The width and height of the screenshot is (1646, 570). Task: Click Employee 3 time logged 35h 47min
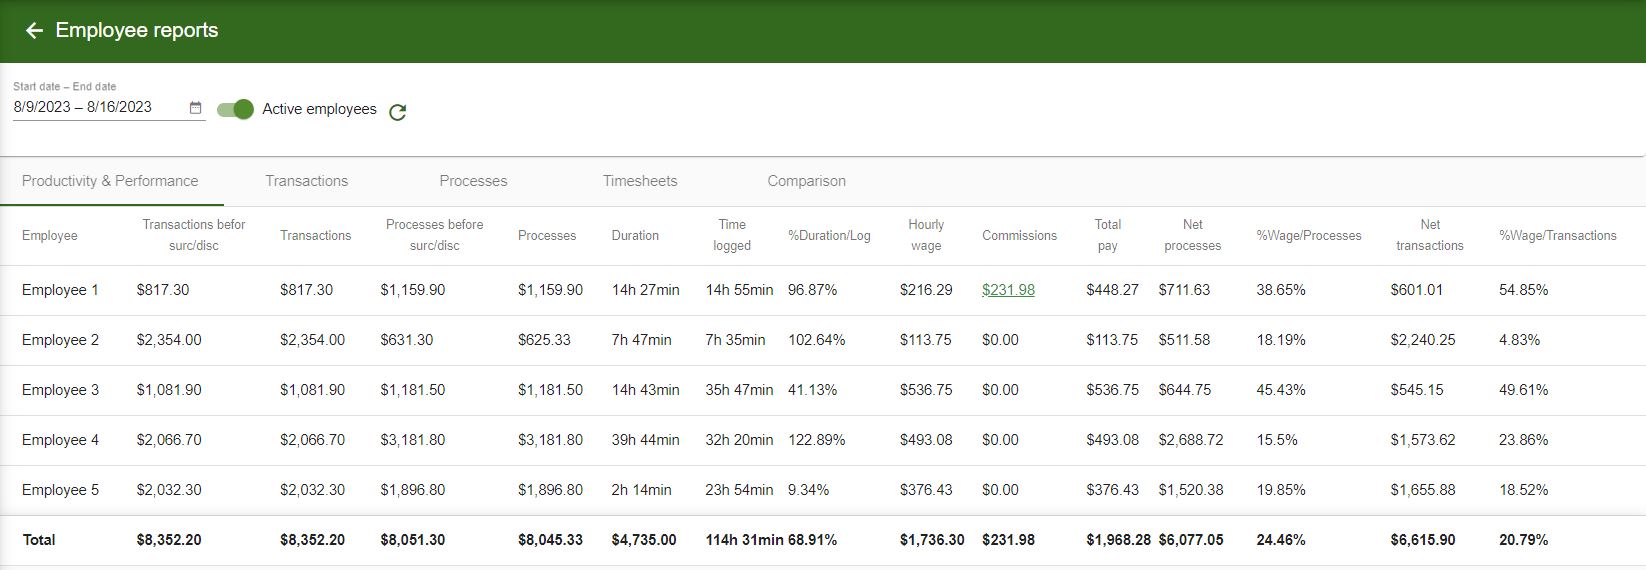tap(739, 390)
